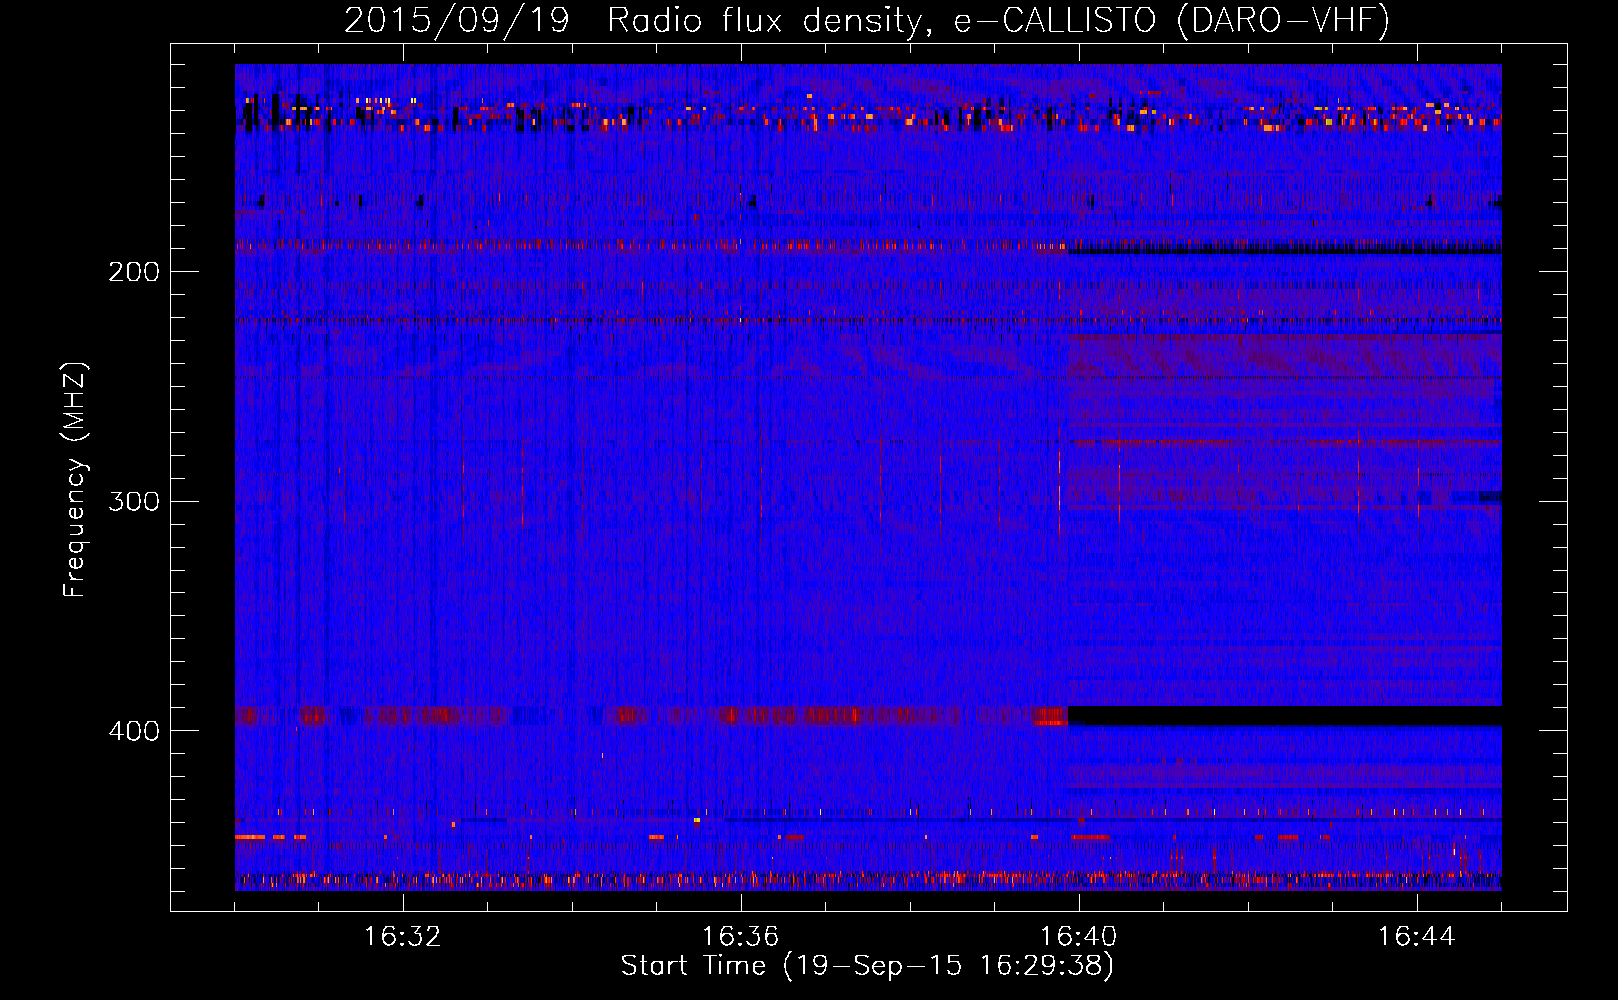Viewport: 1618px width, 1000px height.
Task: Click the date '2015/09/19' in the title
Action: pos(457,21)
